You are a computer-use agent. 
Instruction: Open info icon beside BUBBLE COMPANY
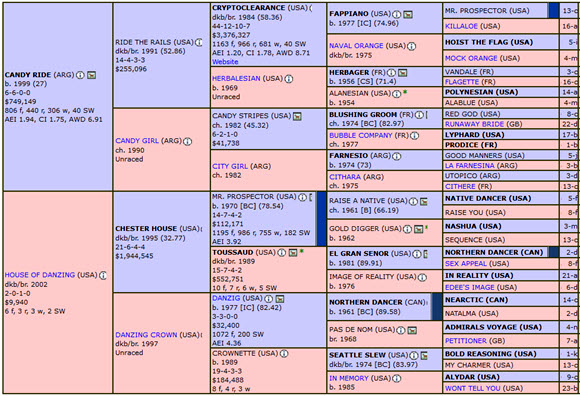click(415, 136)
